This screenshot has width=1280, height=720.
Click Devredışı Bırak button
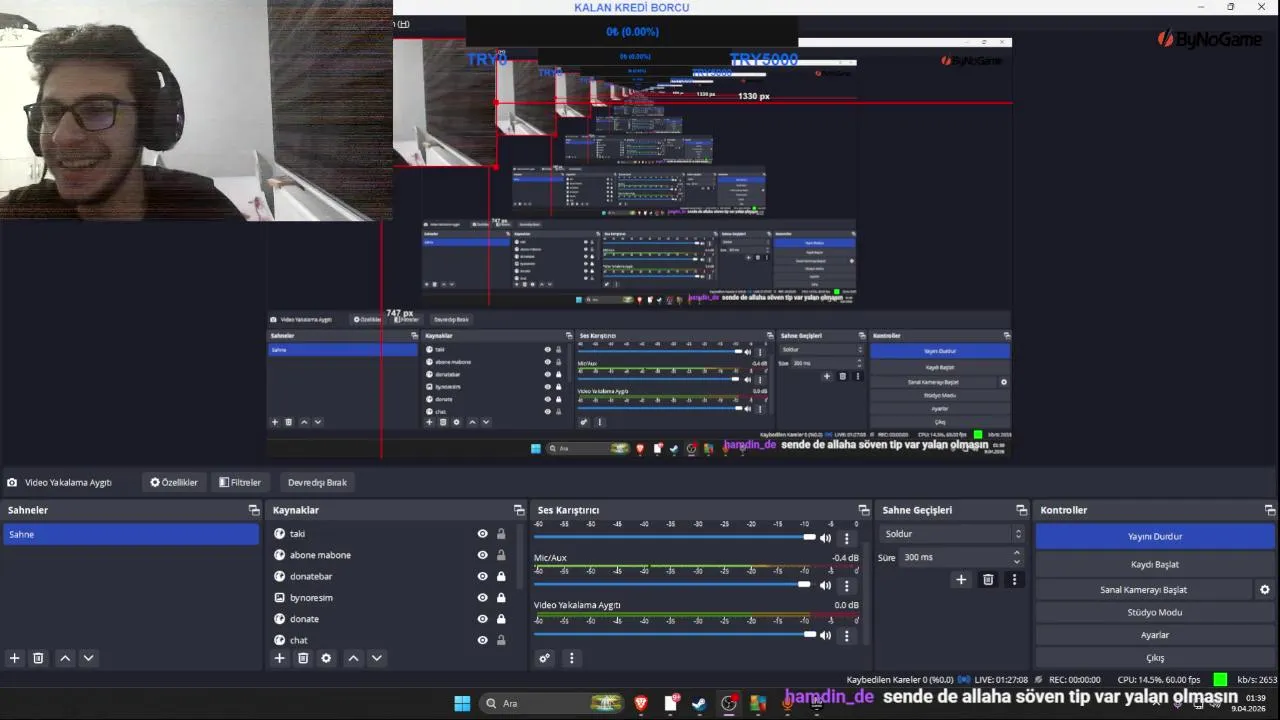point(317,482)
